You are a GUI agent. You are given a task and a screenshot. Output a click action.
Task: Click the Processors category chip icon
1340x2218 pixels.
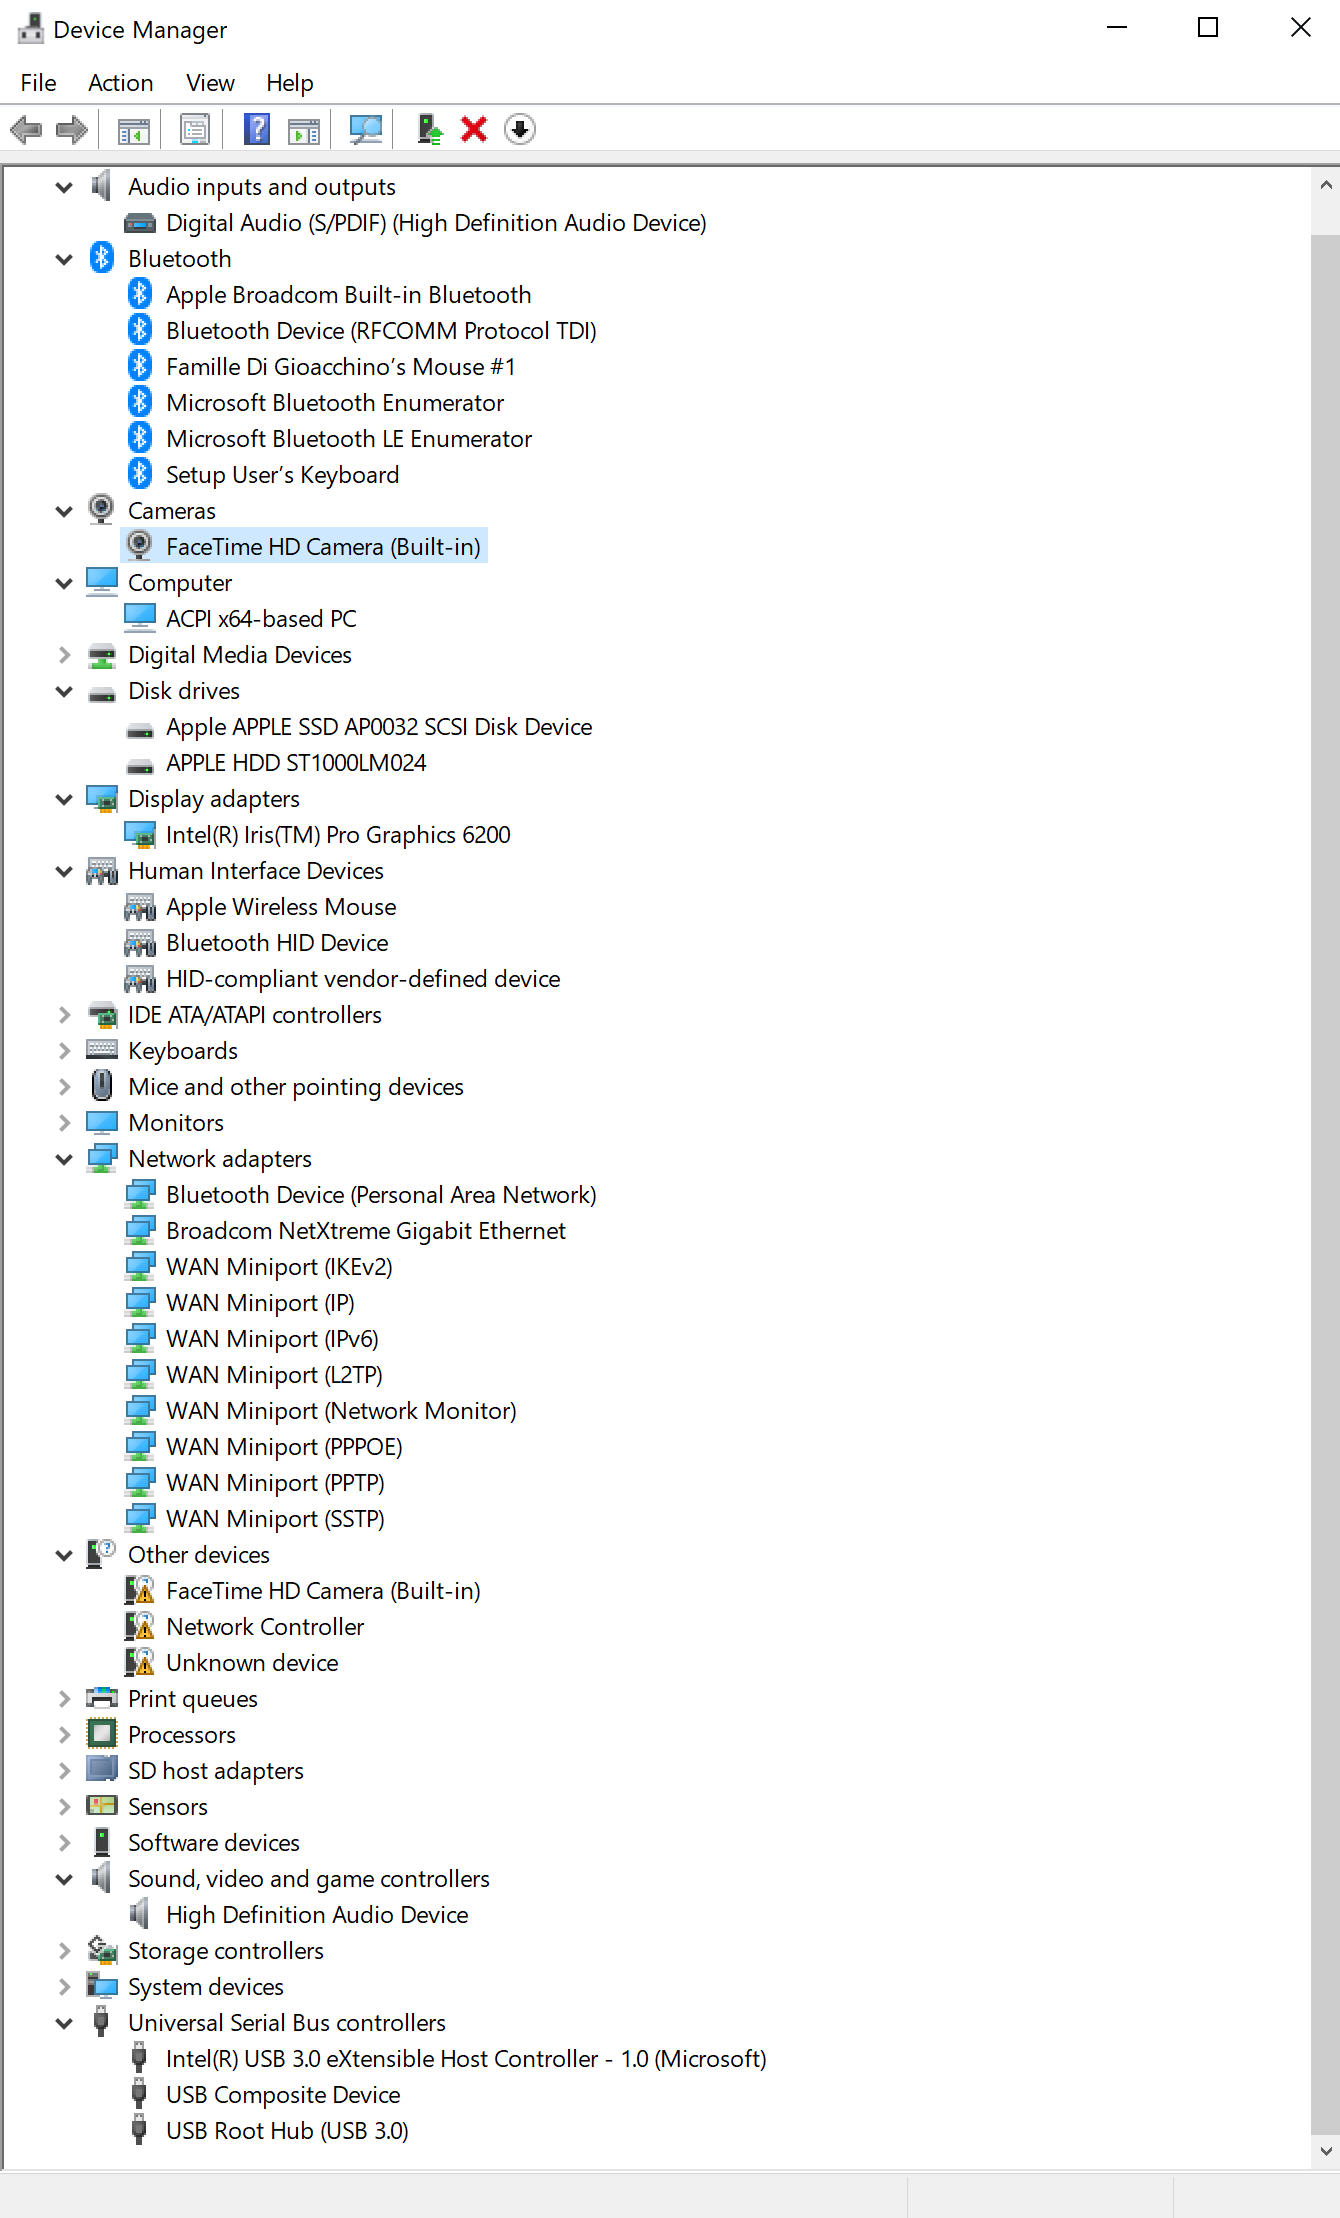click(102, 1734)
